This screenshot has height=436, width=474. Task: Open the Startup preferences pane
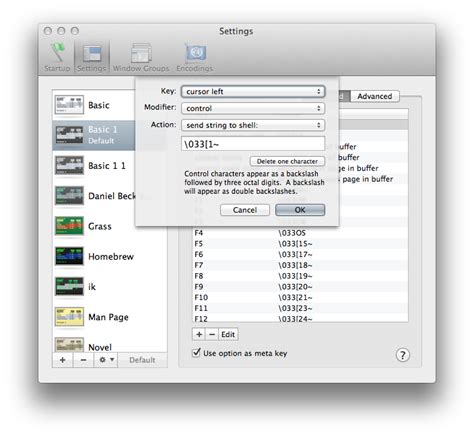tap(57, 57)
